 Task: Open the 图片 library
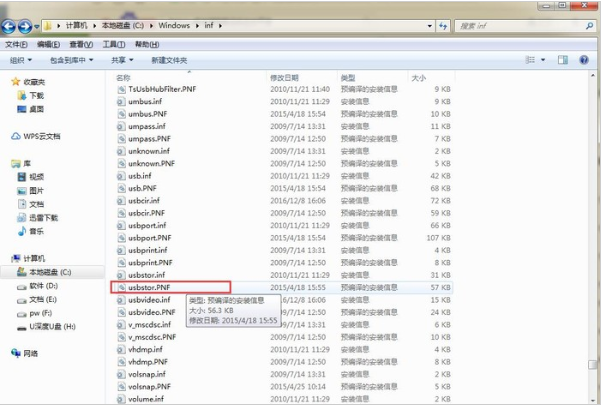point(36,190)
